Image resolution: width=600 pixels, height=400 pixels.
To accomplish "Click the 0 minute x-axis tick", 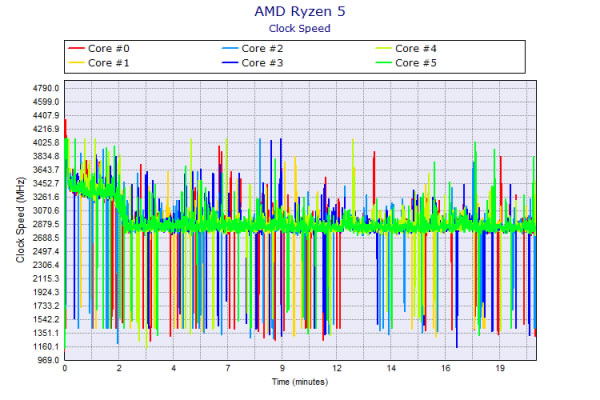I will pyautogui.click(x=65, y=368).
